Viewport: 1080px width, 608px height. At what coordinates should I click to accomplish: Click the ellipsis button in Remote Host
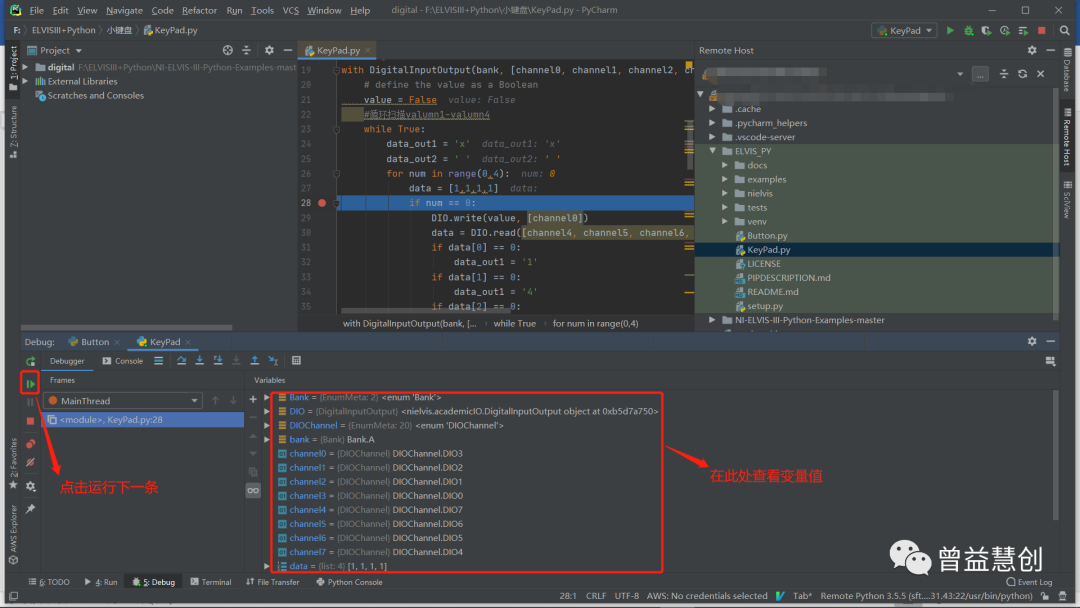[x=980, y=74]
